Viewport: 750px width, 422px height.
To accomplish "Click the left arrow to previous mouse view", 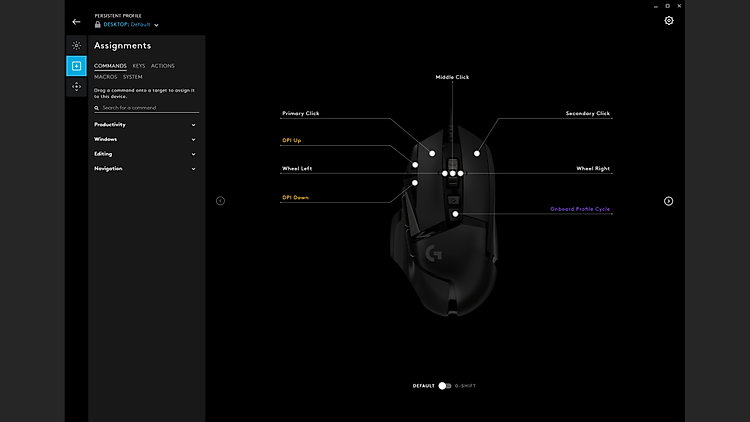I will pos(221,201).
